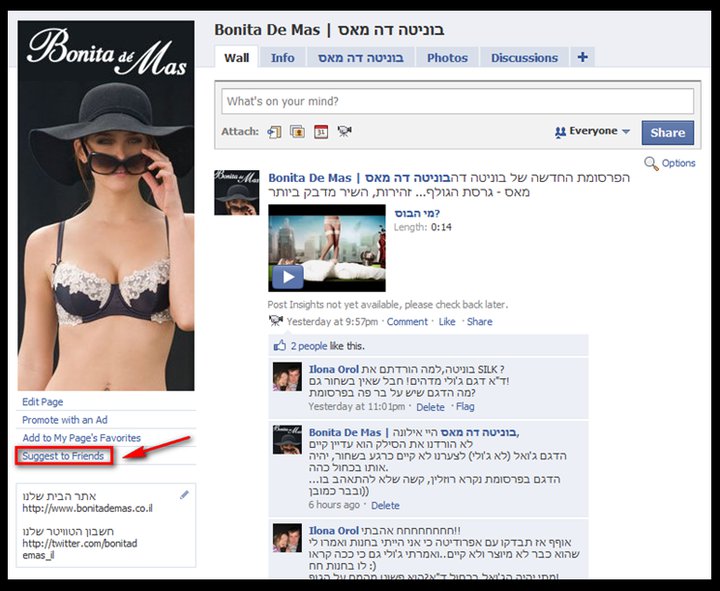Click the large Bonita de Mas profile picture
The height and width of the screenshot is (591, 720).
tap(106, 206)
